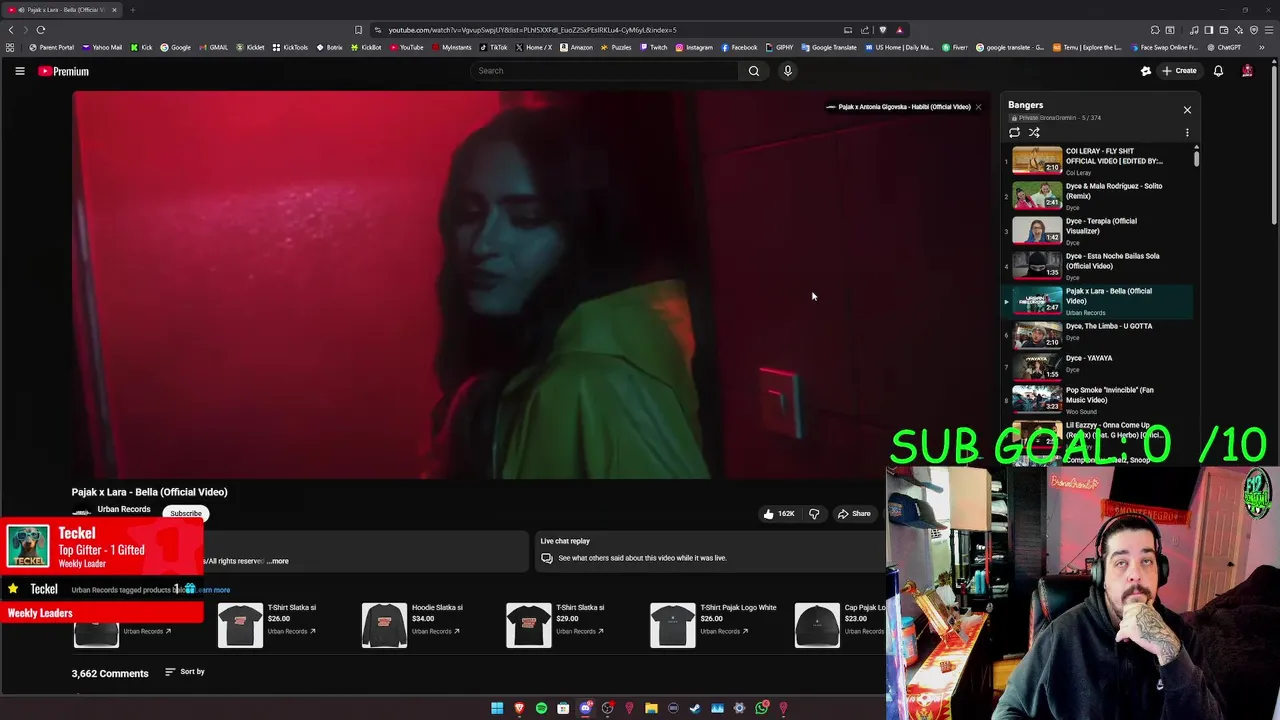Open the account avatar menu
Image resolution: width=1280 pixels, height=720 pixels.
pos(1247,71)
